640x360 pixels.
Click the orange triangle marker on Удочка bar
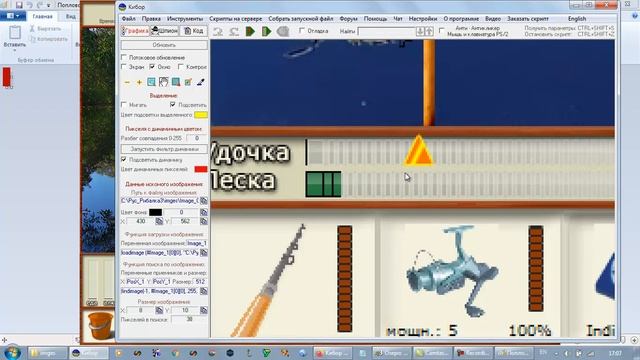pyautogui.click(x=418, y=151)
